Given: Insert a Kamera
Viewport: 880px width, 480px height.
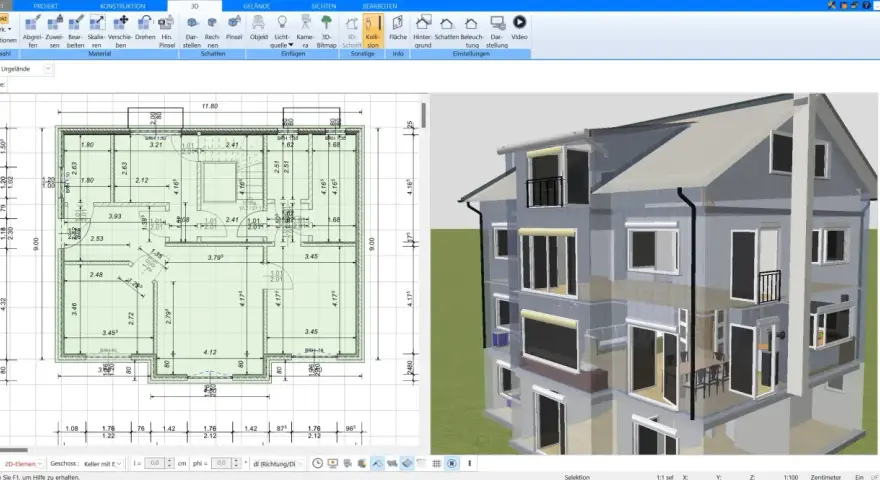Looking at the screenshot, I should [305, 31].
